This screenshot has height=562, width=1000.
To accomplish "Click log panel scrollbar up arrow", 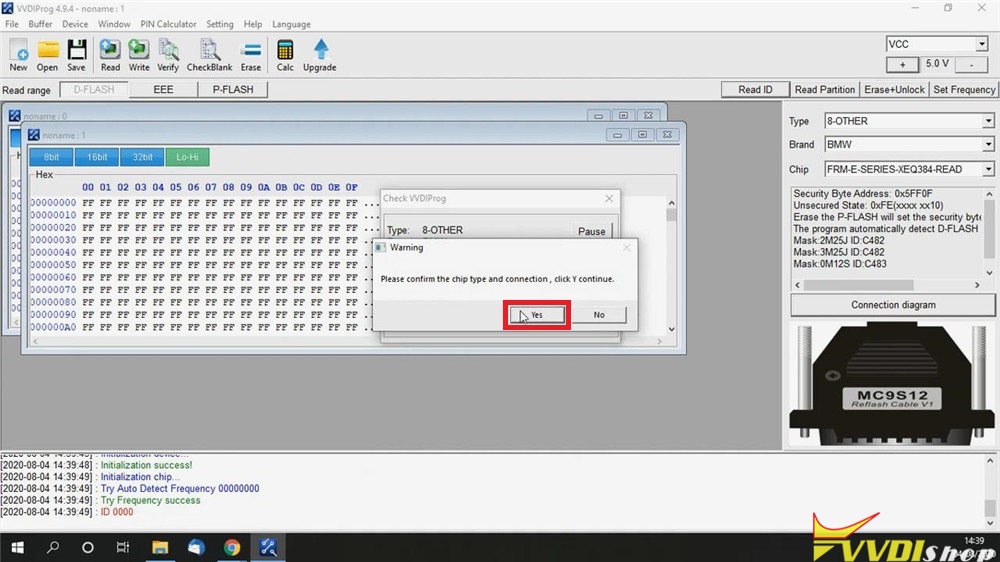I will tap(990, 460).
